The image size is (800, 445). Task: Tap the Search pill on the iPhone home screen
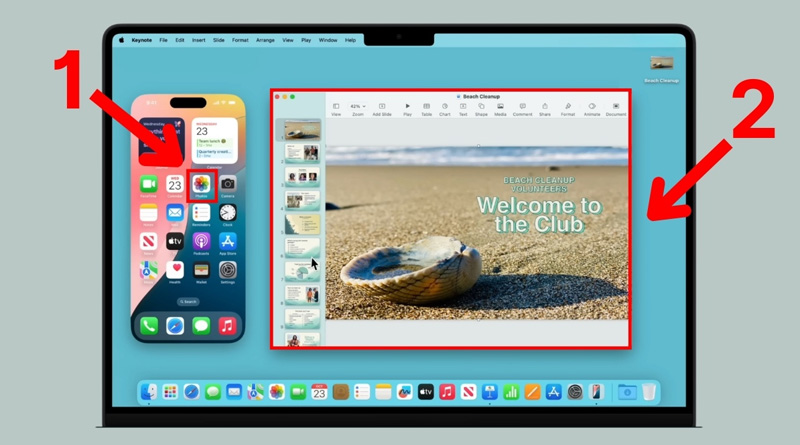188,302
